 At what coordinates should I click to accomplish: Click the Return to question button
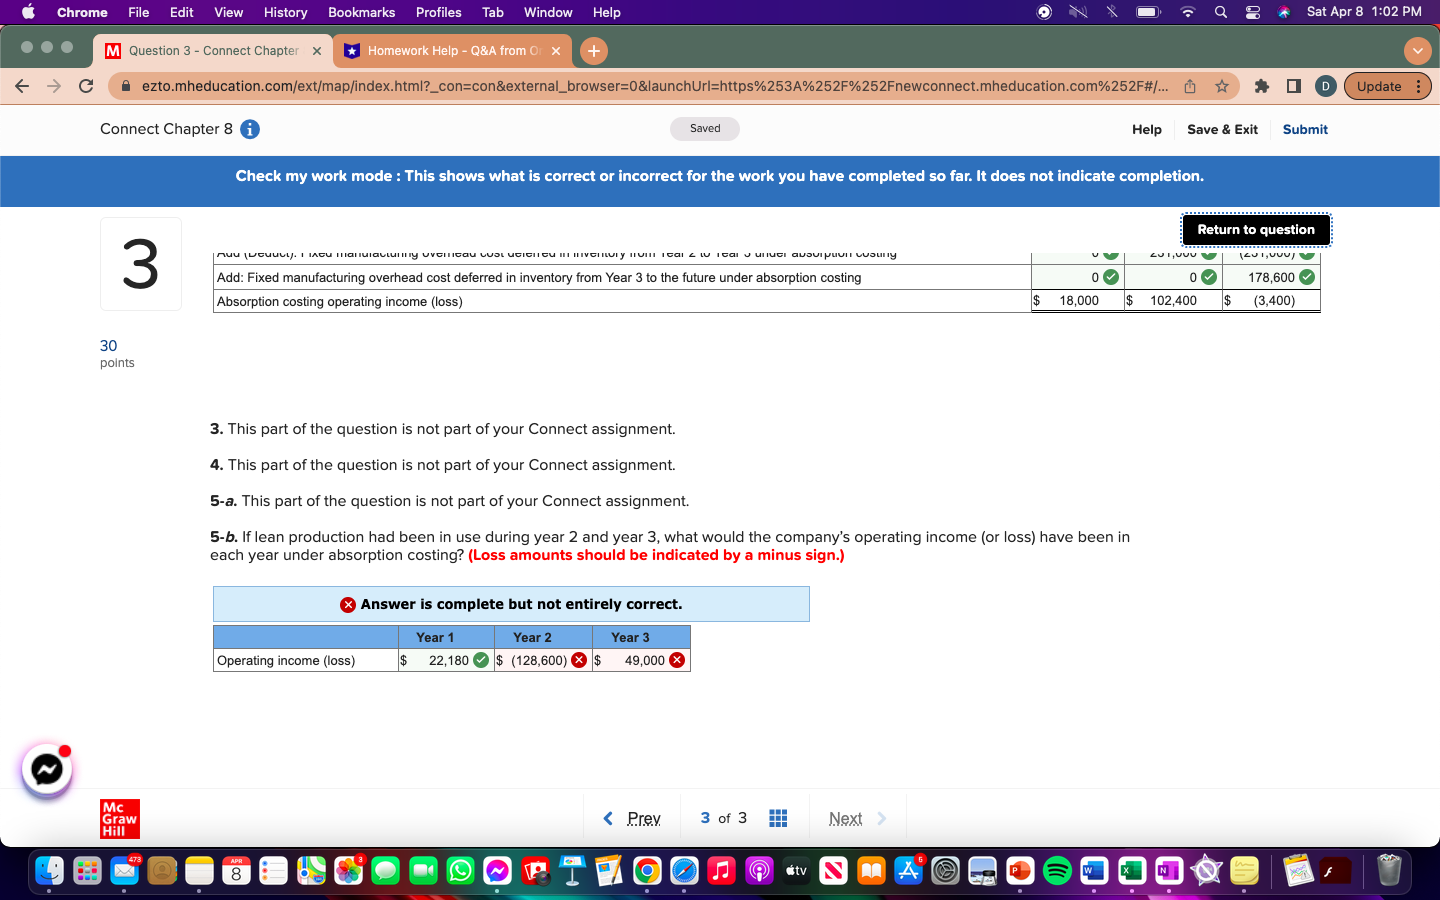coord(1256,230)
